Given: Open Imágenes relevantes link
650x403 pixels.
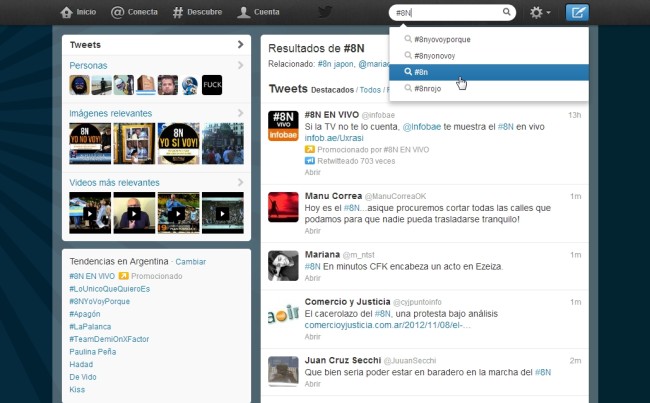Looking at the screenshot, I should click(111, 113).
